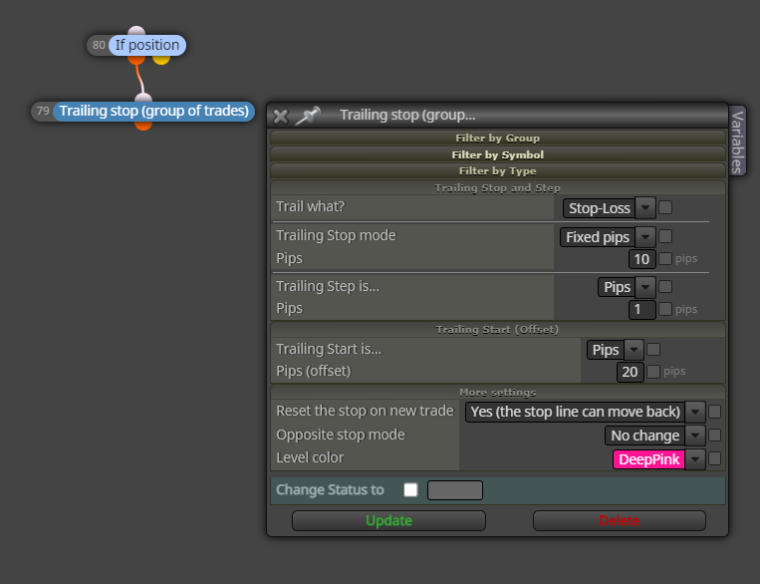Open the Reset the stop on new trade dropdown
The image size is (760, 584).
click(585, 411)
